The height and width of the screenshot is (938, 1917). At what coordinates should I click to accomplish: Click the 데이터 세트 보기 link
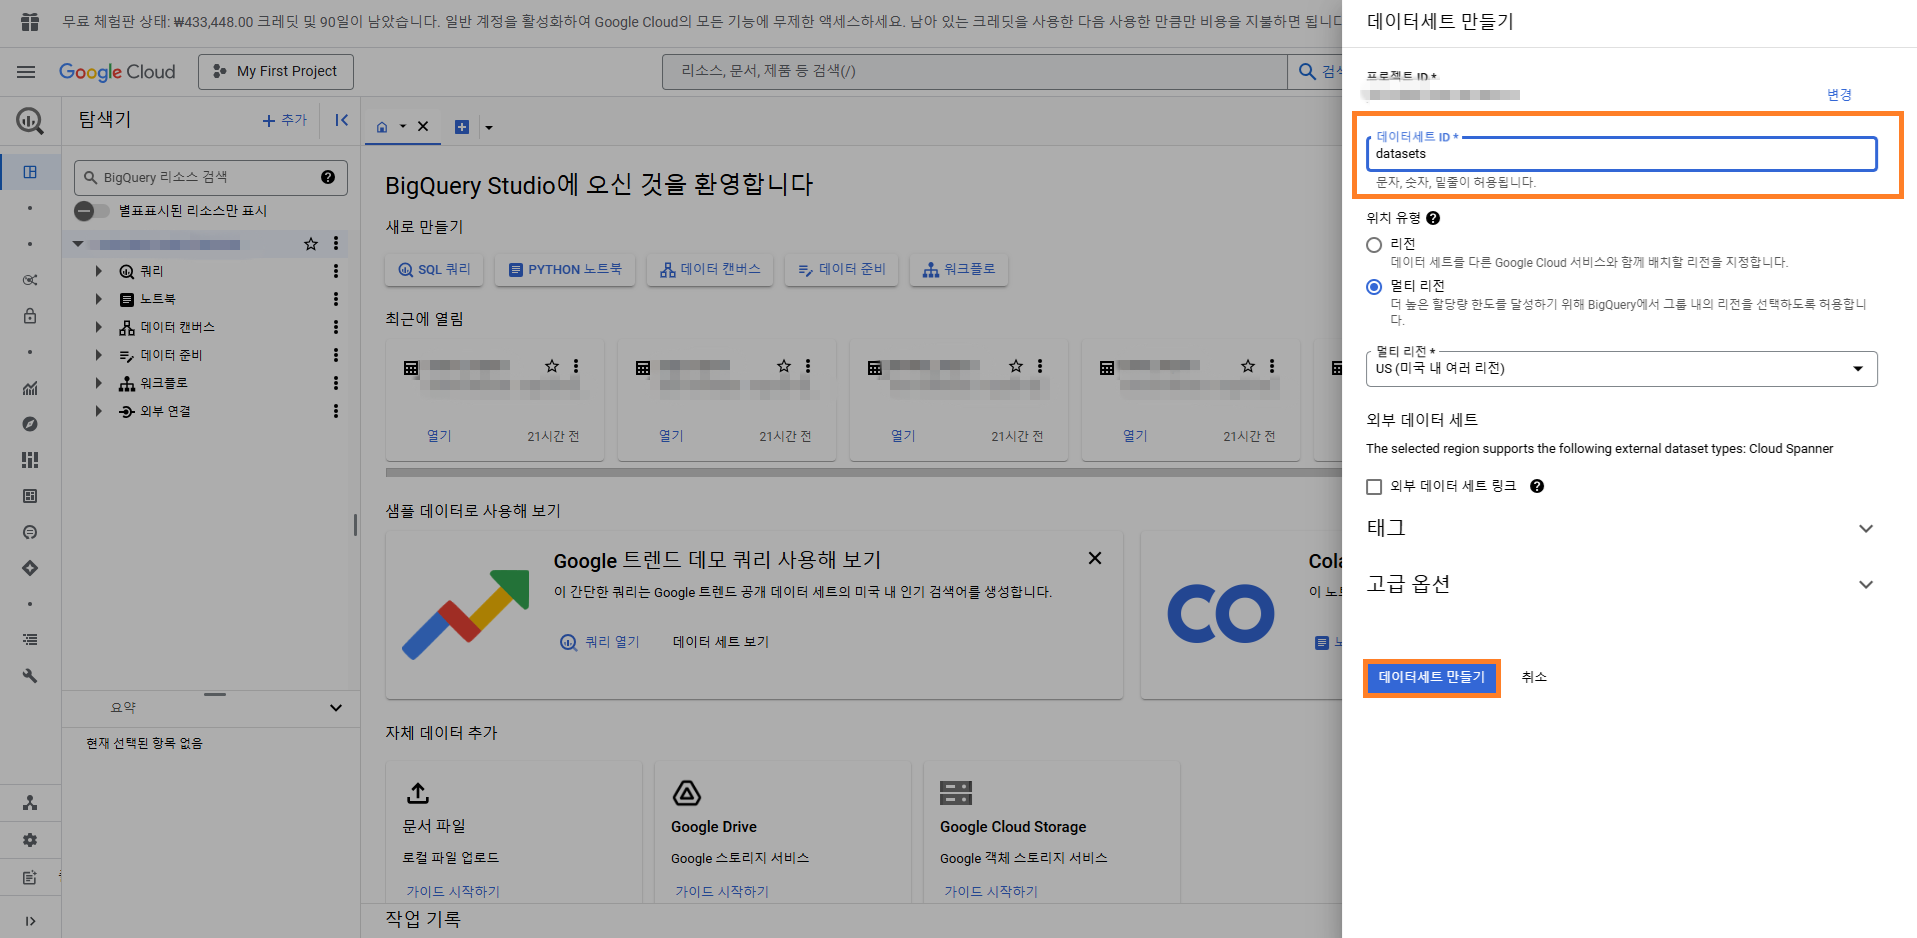(x=721, y=642)
